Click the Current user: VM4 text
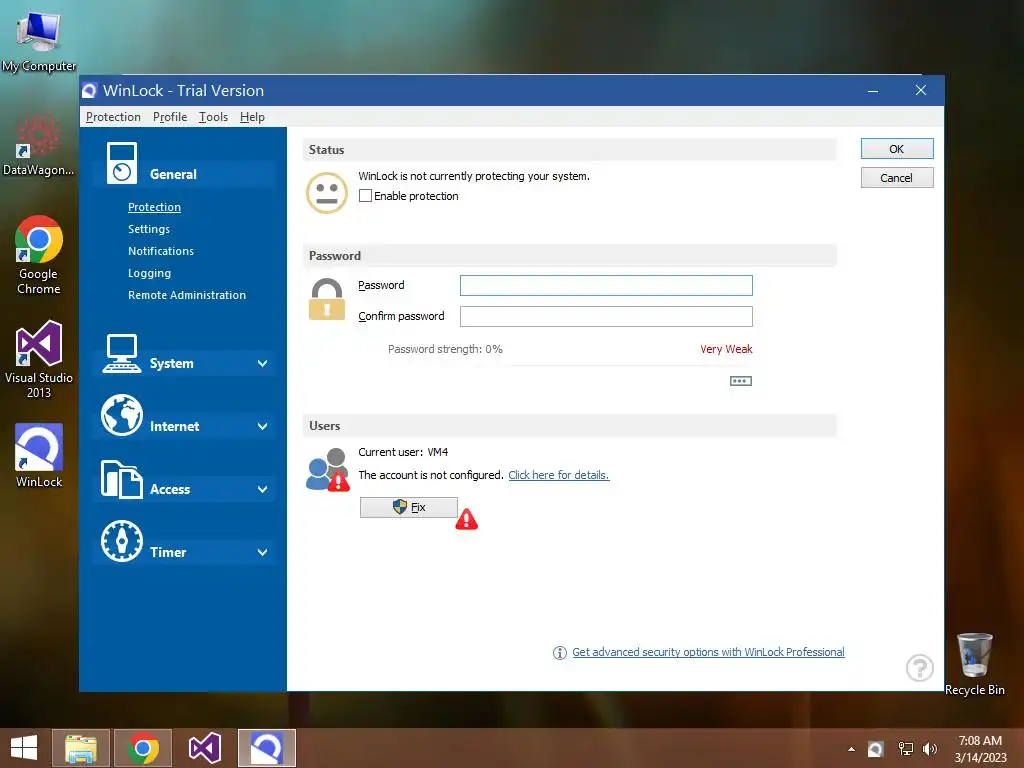 [403, 452]
